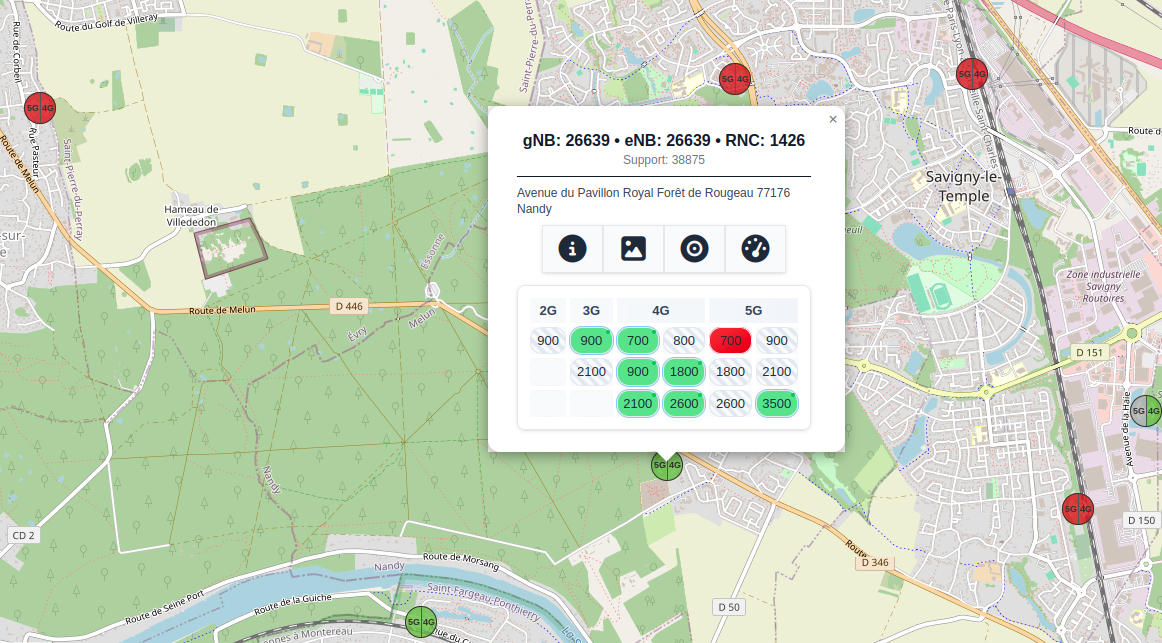Select the green 3G 900 frequency badge
The width and height of the screenshot is (1162, 643).
(x=591, y=341)
